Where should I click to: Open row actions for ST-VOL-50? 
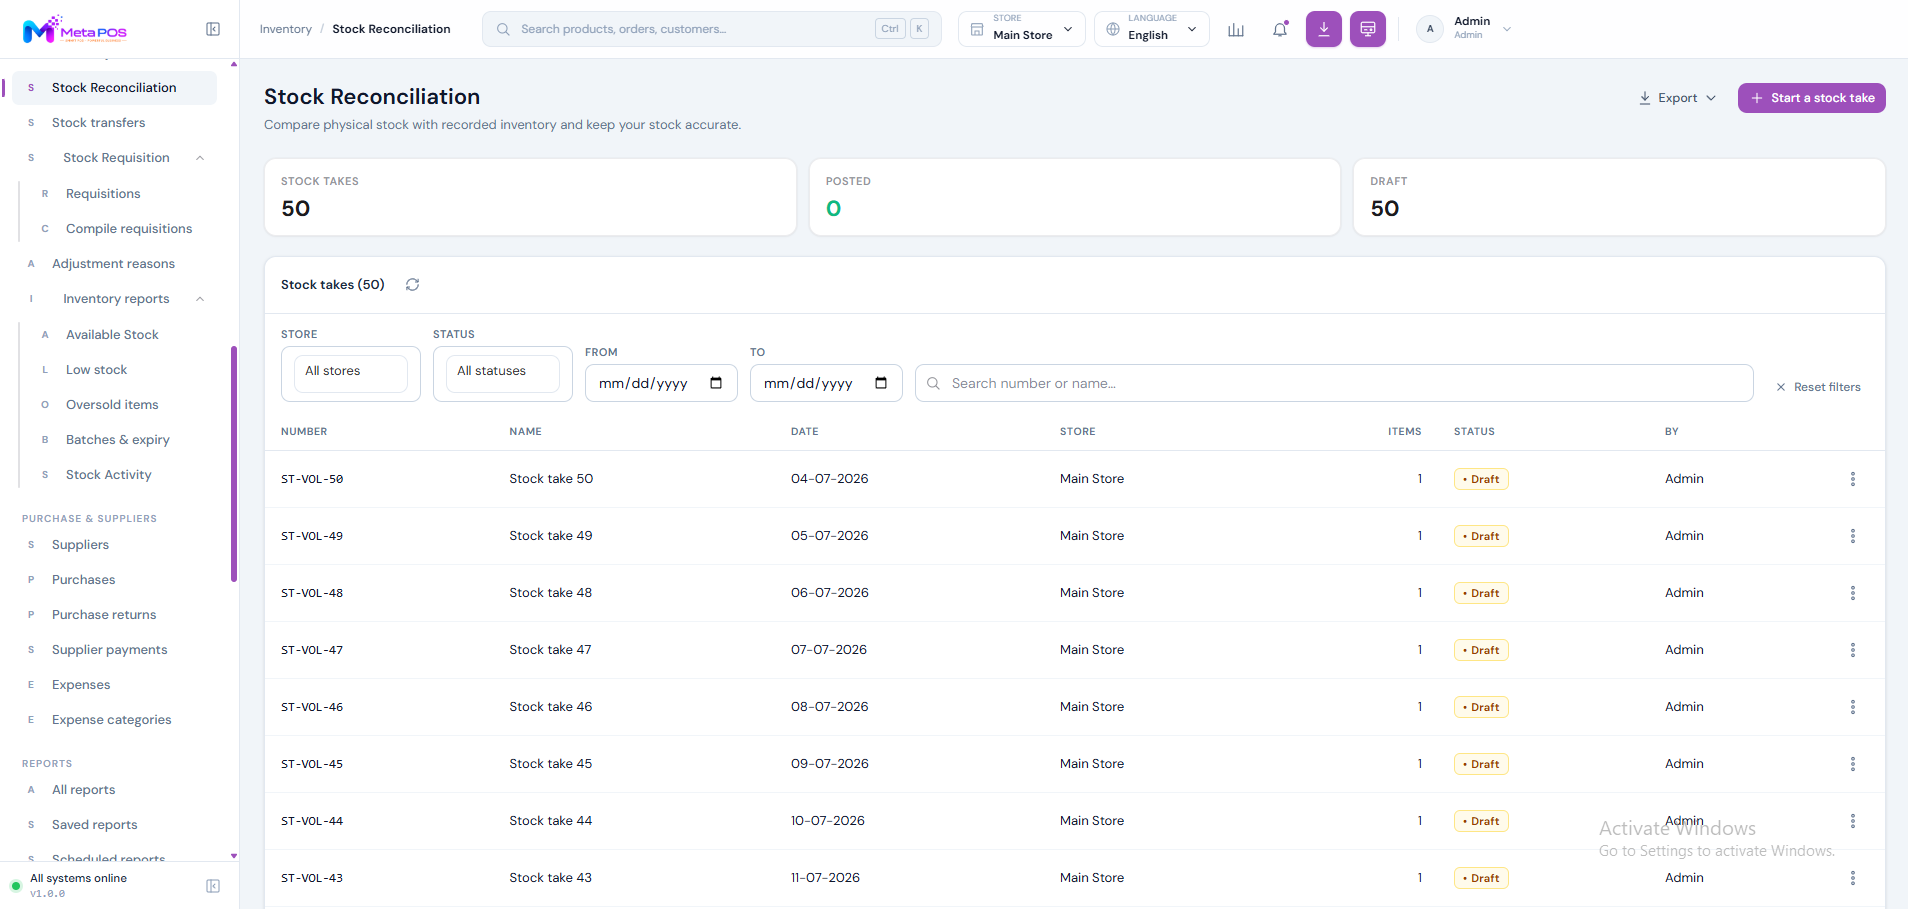(x=1853, y=479)
